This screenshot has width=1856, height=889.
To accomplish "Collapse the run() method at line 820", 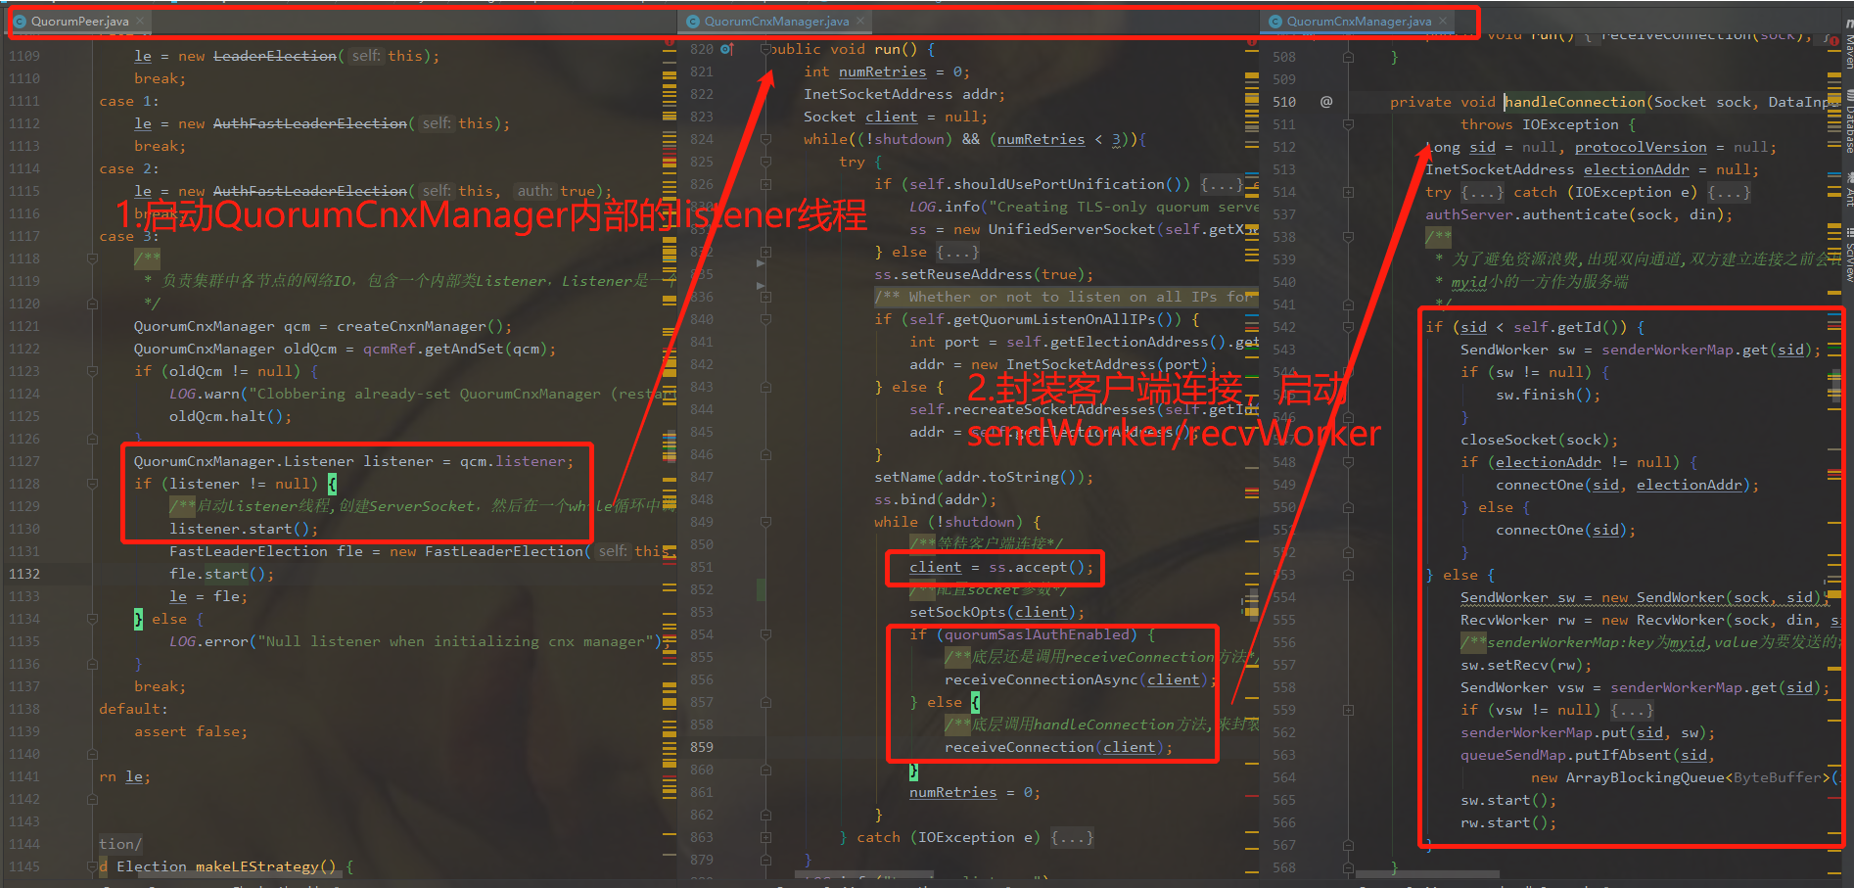I will click(766, 49).
